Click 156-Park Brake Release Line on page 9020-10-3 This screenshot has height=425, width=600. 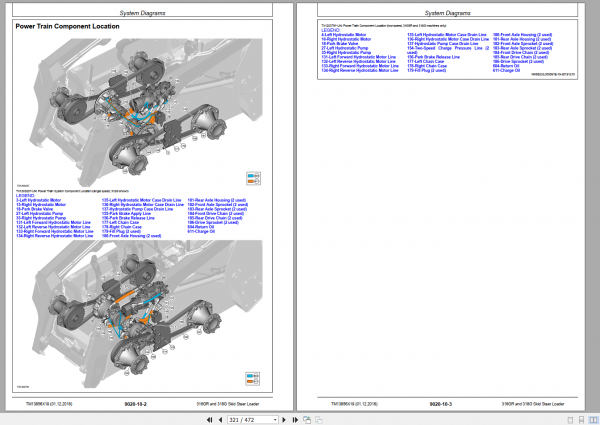434,57
